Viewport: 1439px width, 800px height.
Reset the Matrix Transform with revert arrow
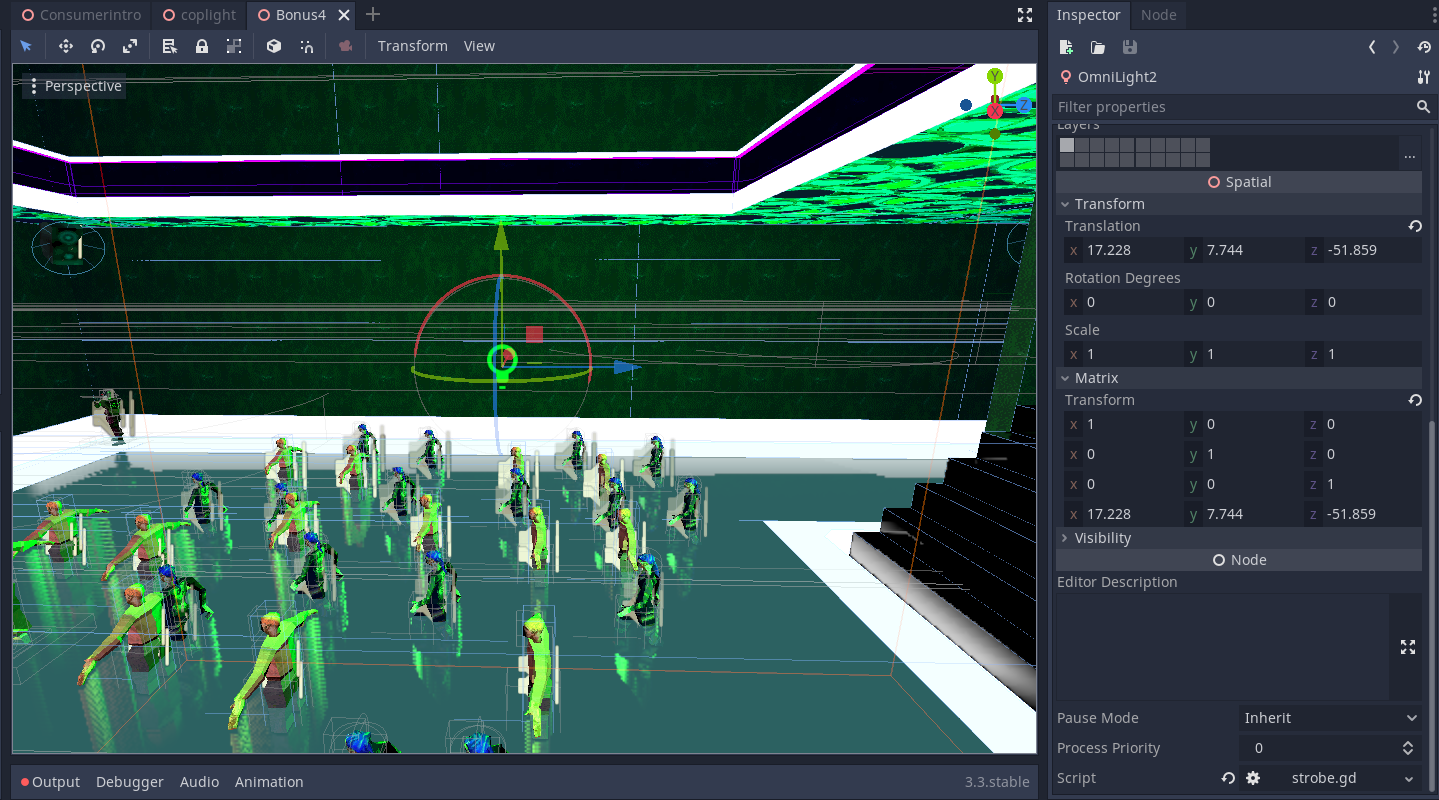(1415, 400)
